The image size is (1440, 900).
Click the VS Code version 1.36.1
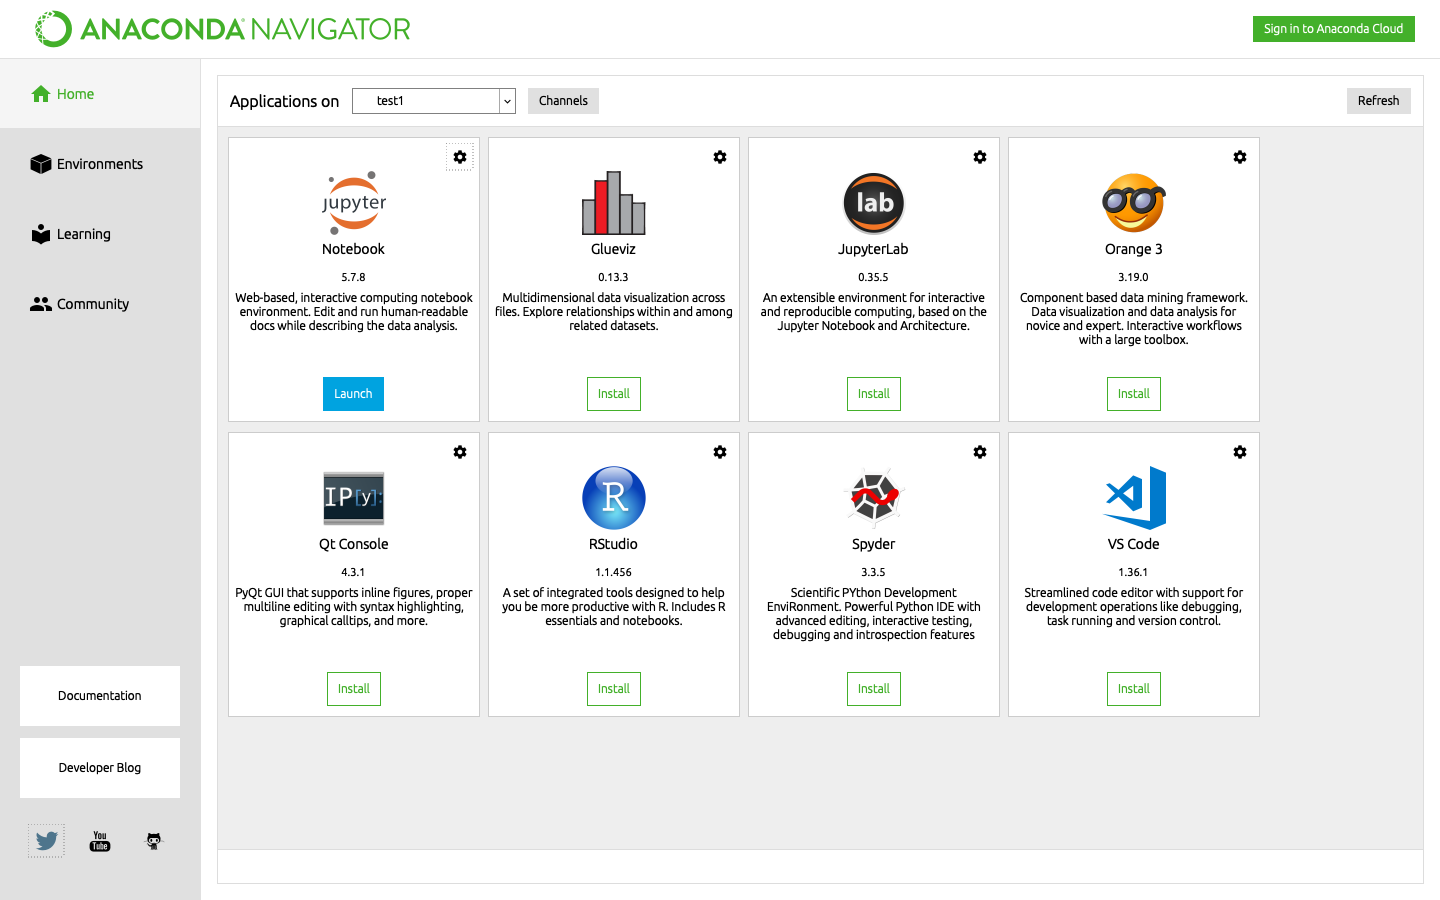click(x=1134, y=572)
